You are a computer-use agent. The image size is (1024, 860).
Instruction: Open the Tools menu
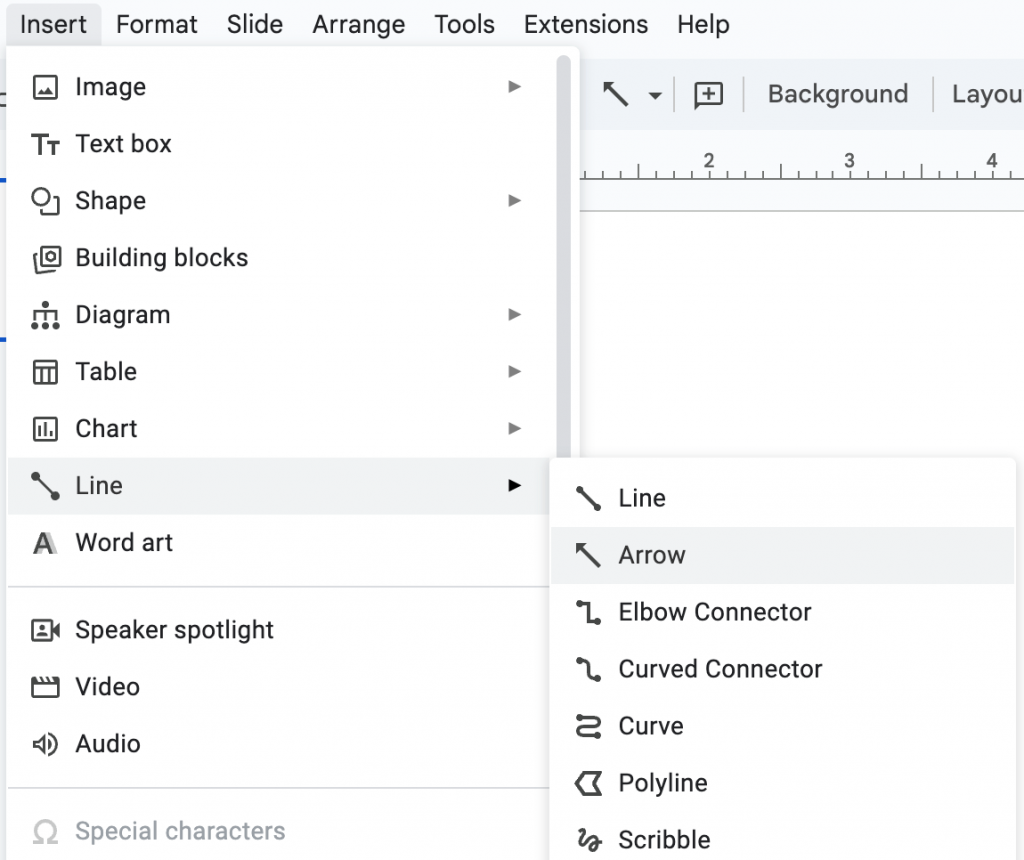click(464, 24)
